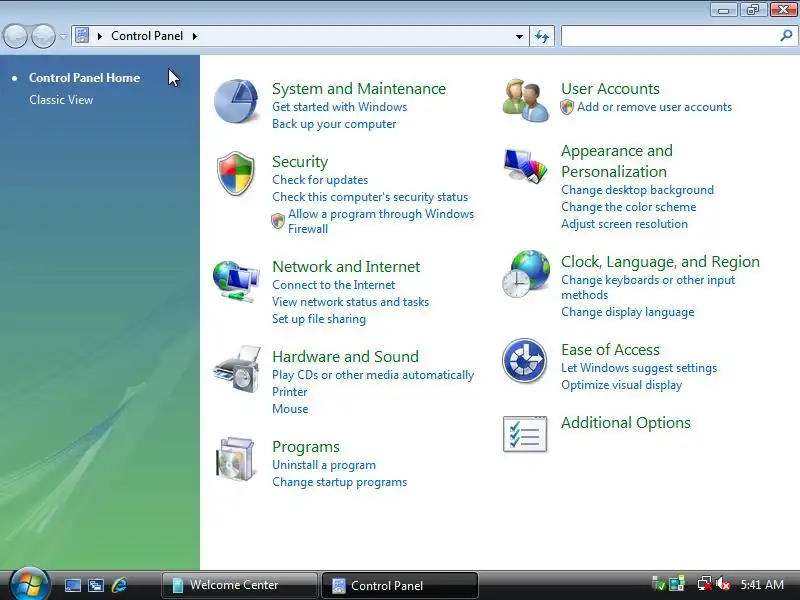Click the network computers tray icon
This screenshot has width=800, height=600.
tap(677, 584)
